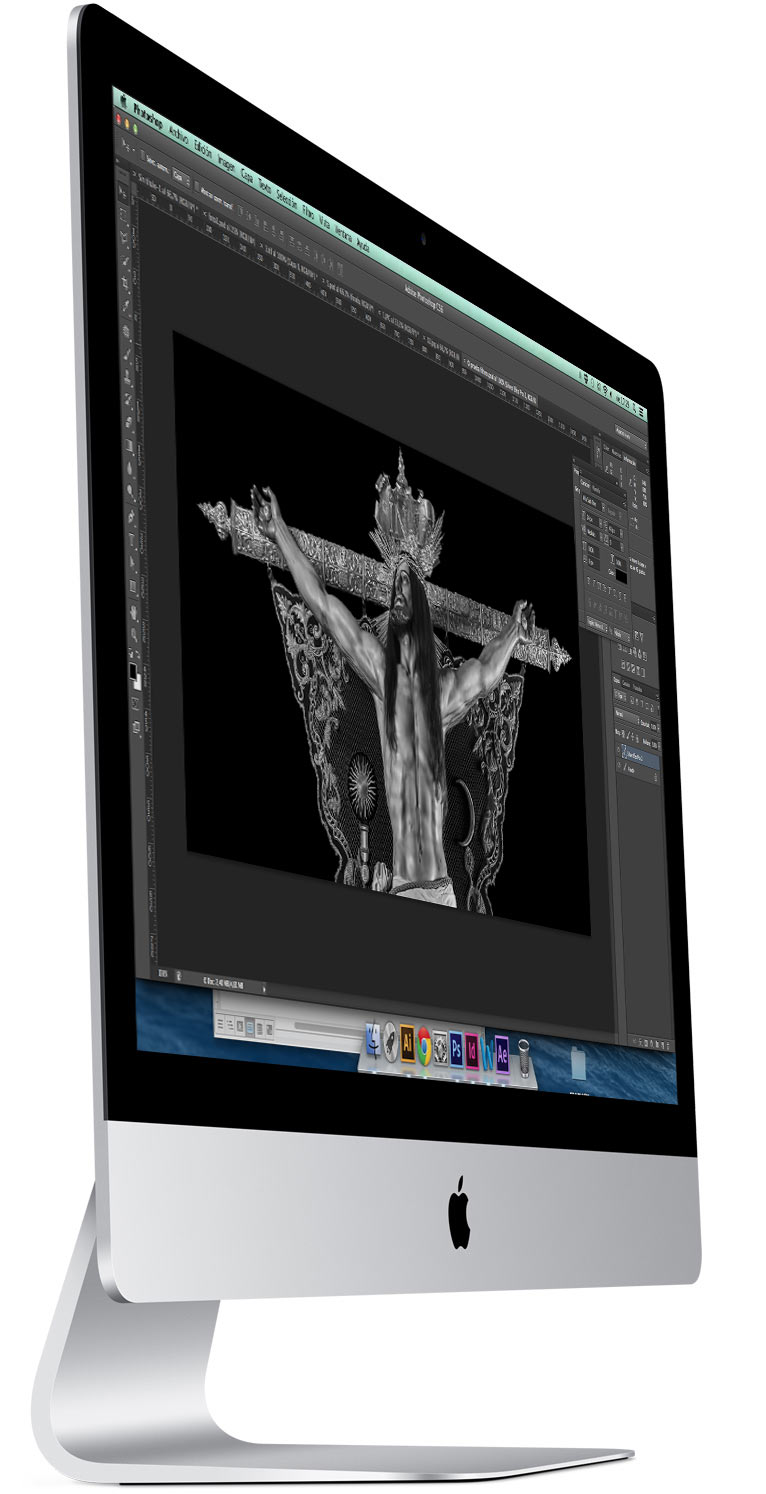
Task: Select the blue highlighted top layer row
Action: [x=638, y=757]
